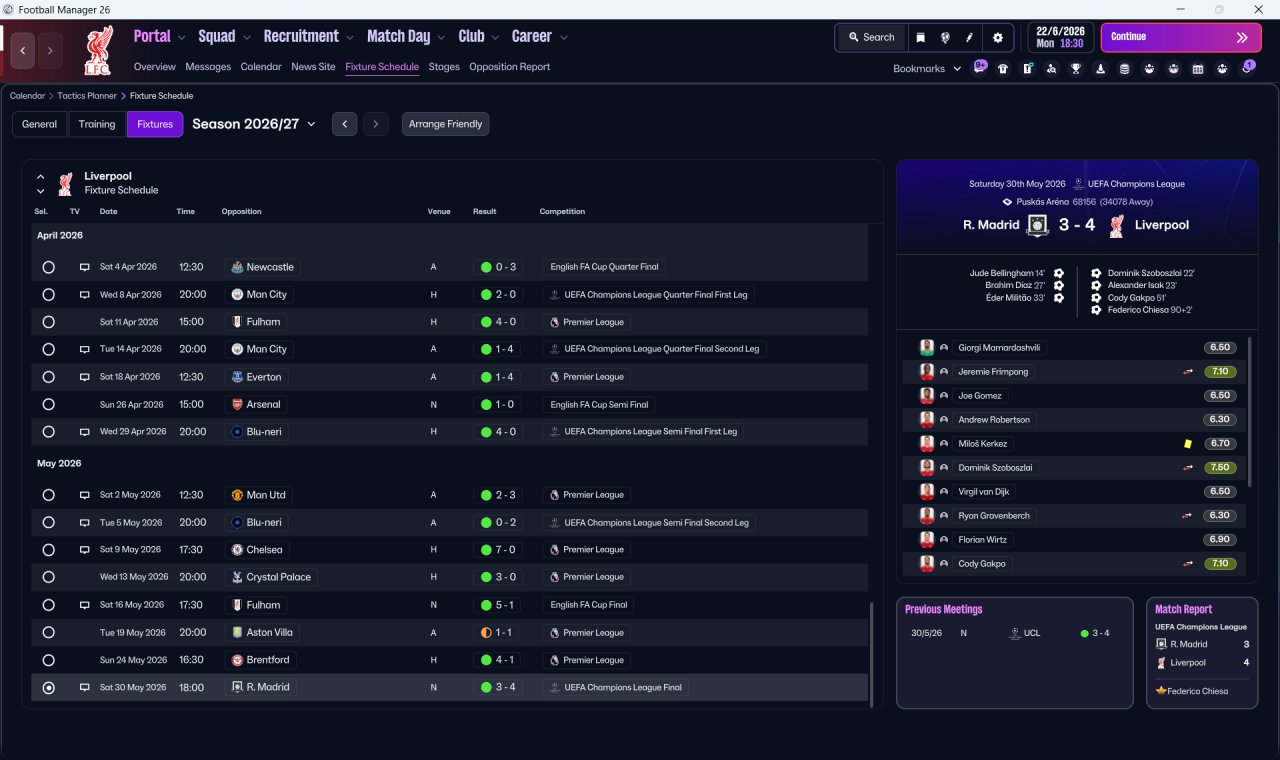Open the finances coin stack icon
Viewport: 1280px width, 760px height.
[1125, 68]
